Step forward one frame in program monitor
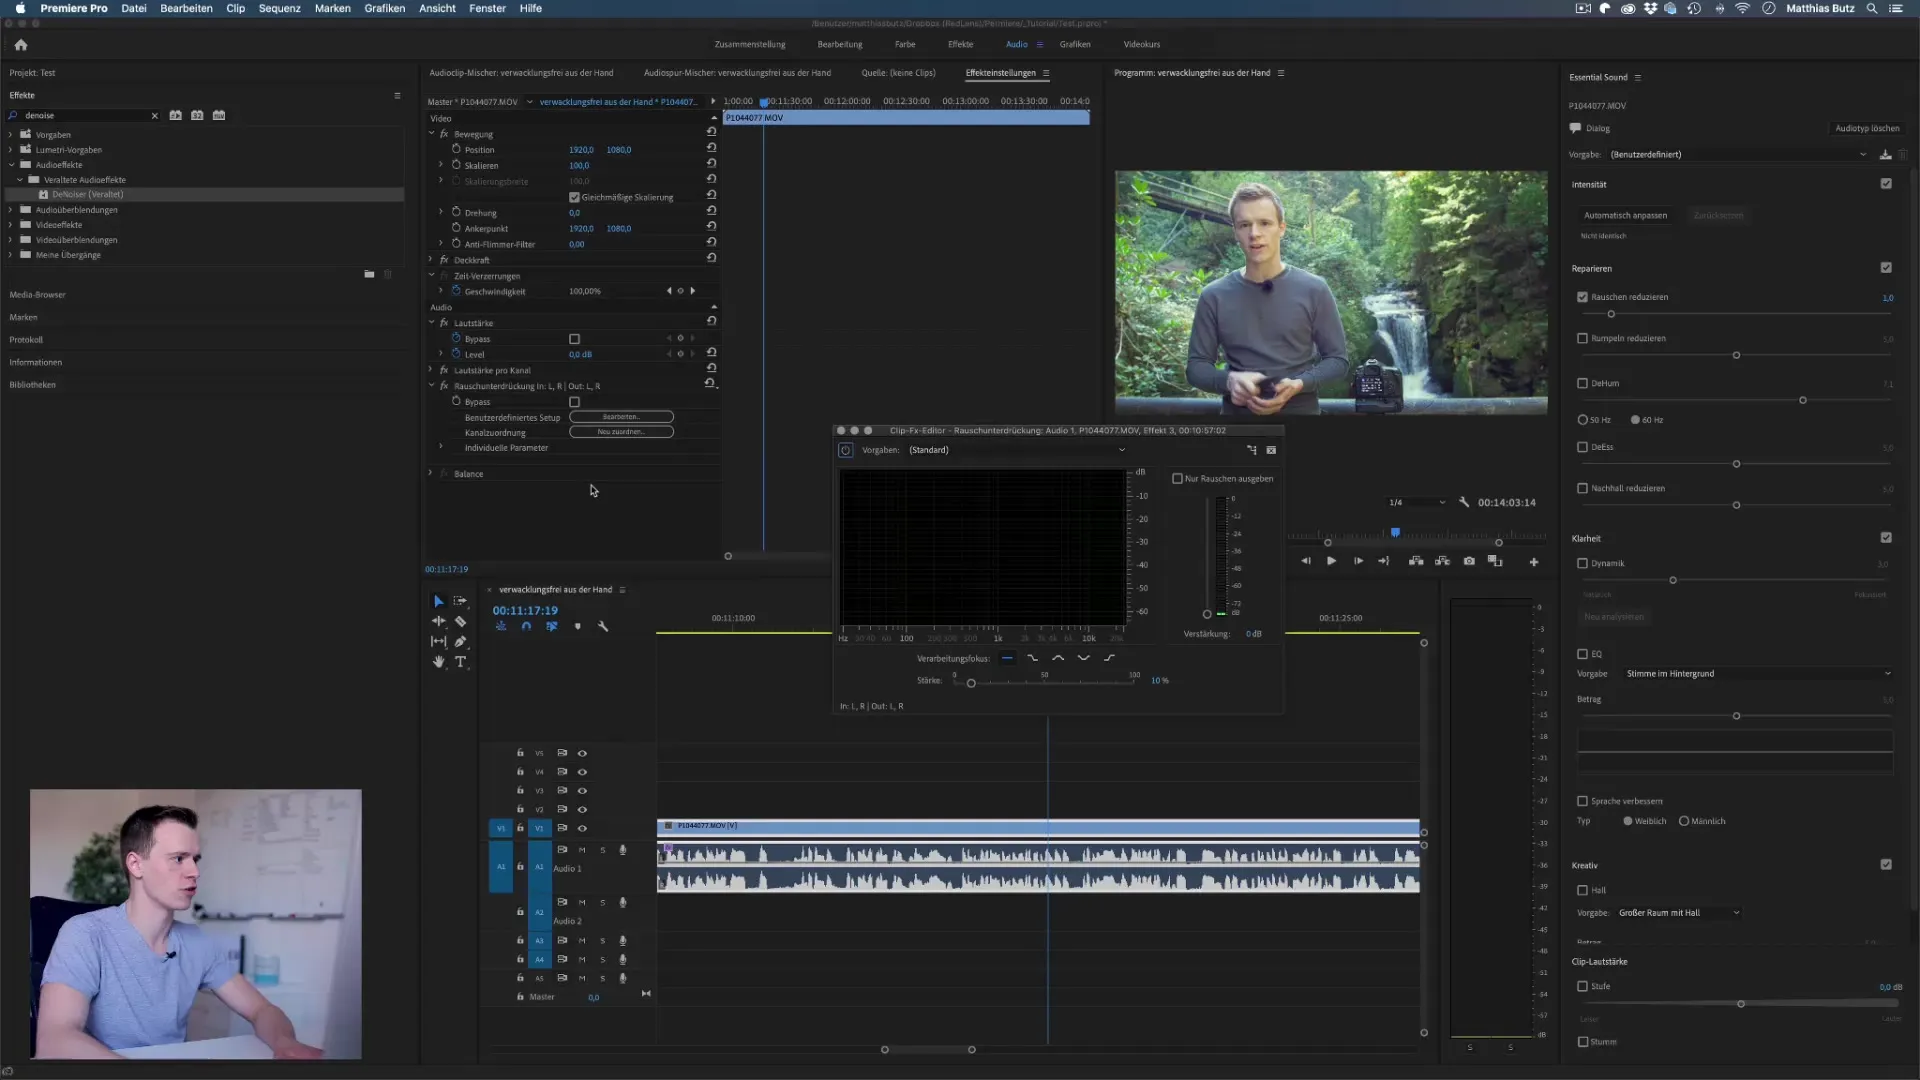Viewport: 1920px width, 1080px height. 1358,561
